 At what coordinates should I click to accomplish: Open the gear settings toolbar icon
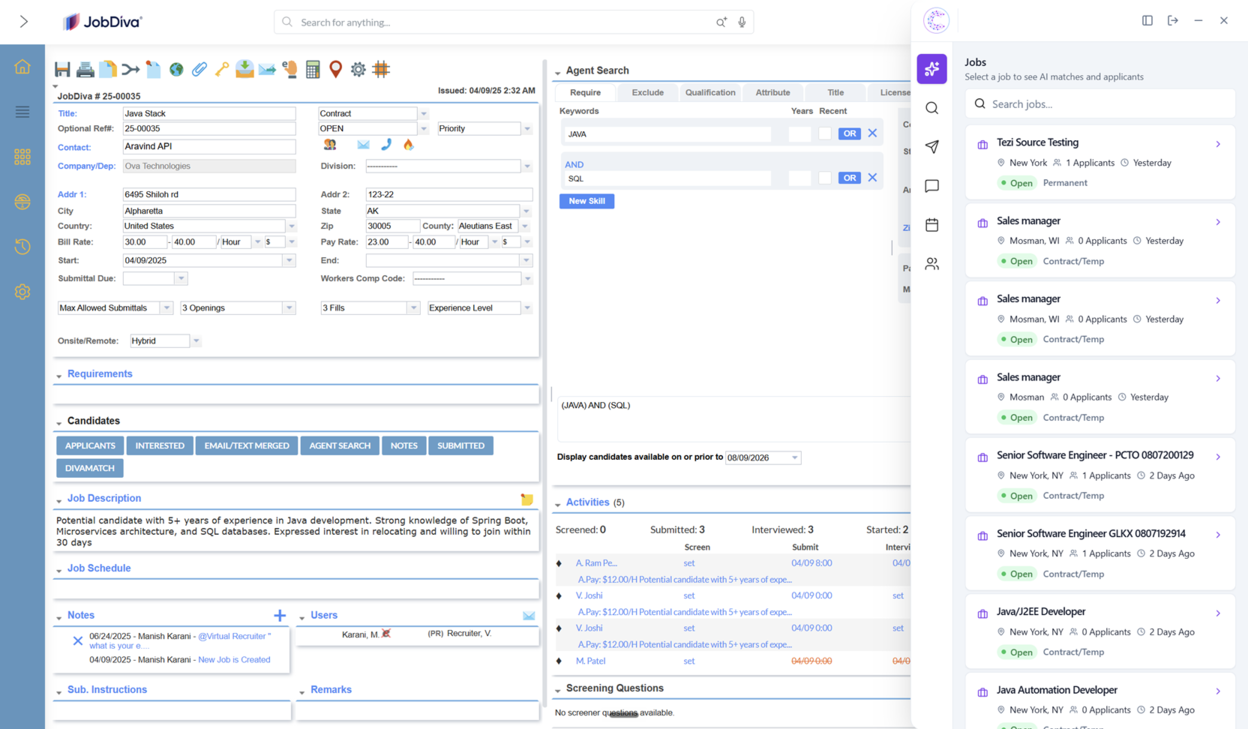point(358,69)
